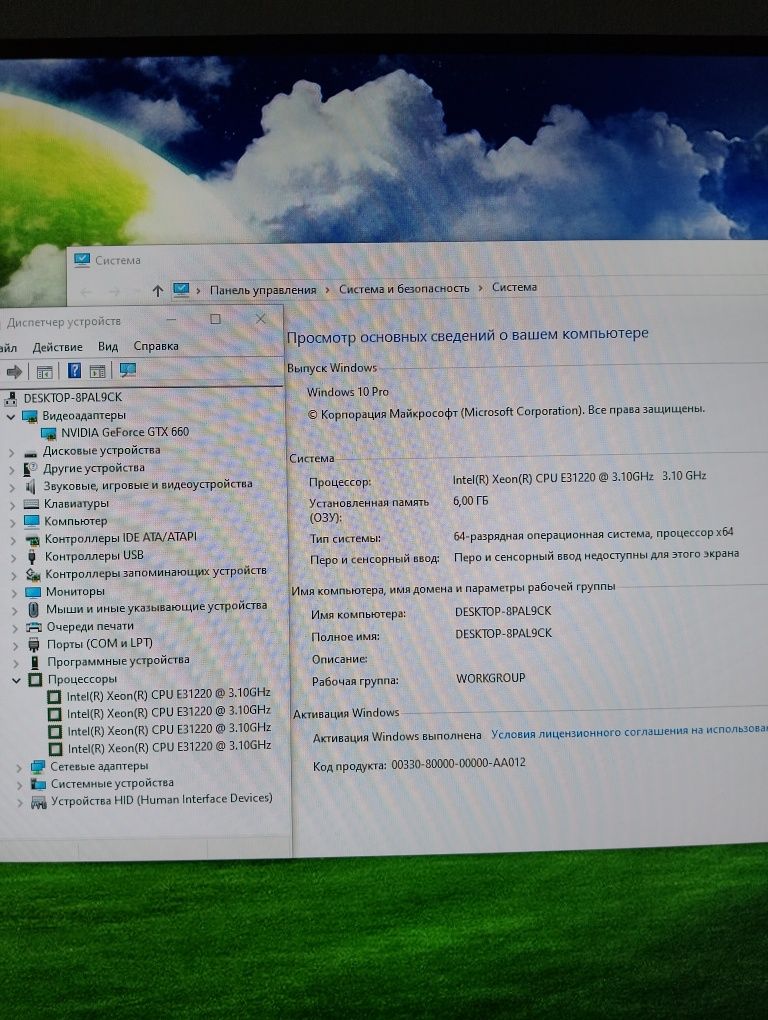The height and width of the screenshot is (1020, 768).
Task: Click the System window icon in breadcrumb bar
Action: (x=181, y=289)
